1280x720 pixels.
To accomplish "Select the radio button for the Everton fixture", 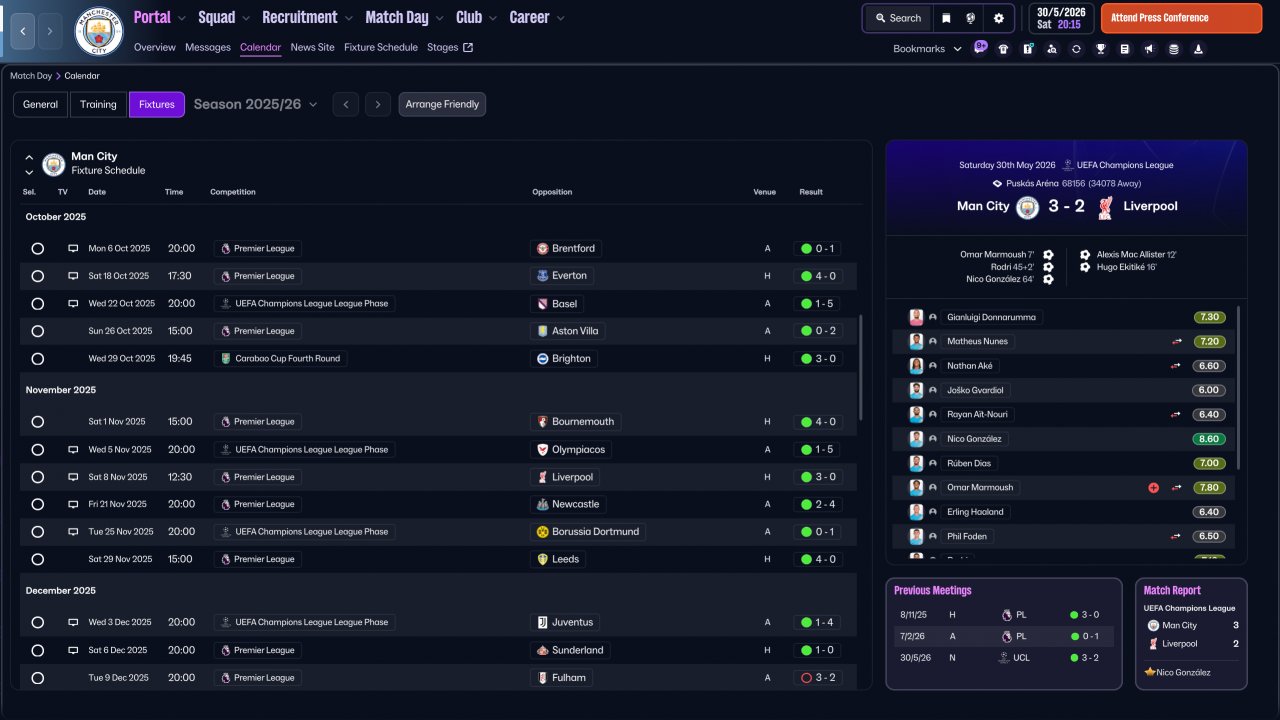I will point(38,276).
